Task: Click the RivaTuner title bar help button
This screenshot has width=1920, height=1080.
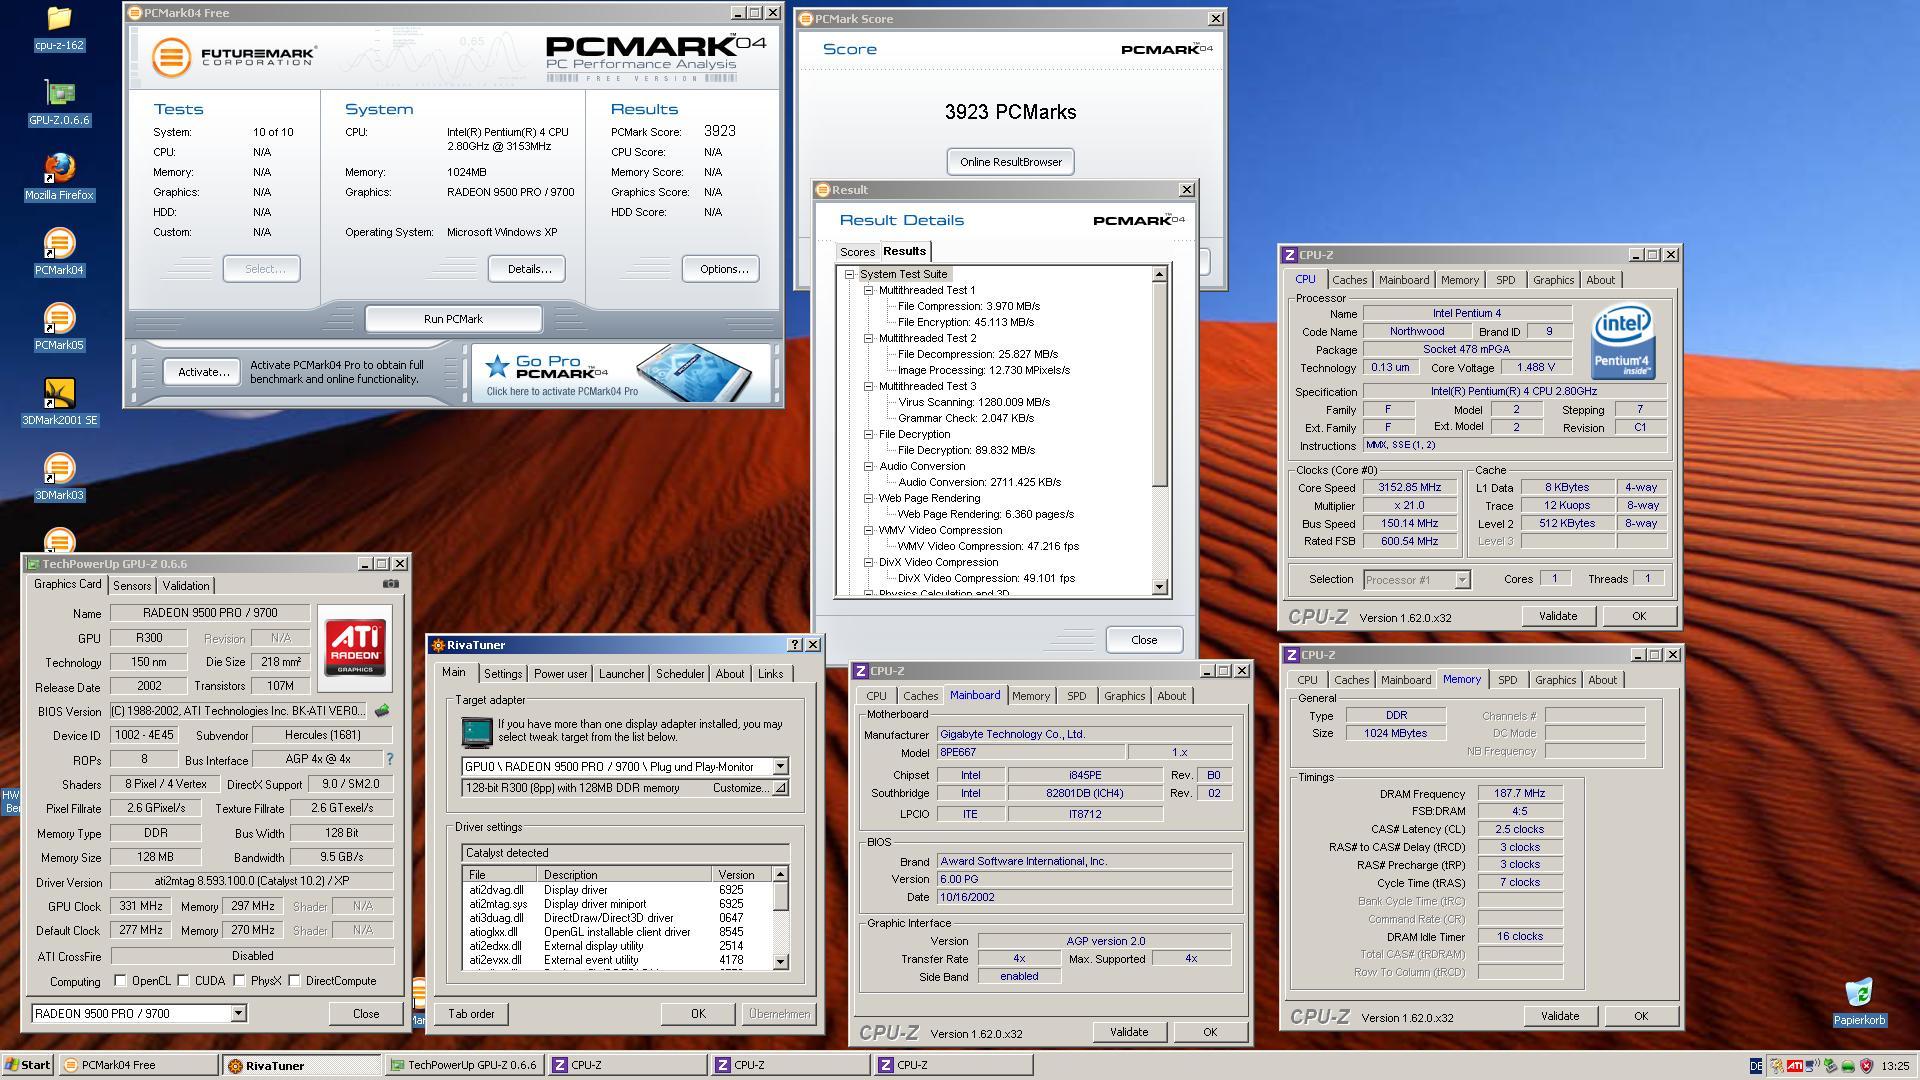Action: tap(795, 645)
